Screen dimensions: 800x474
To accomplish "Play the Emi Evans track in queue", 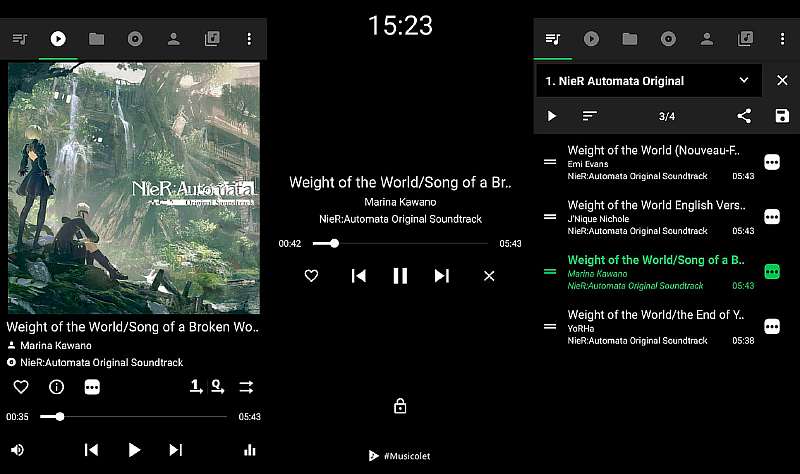I will click(x=650, y=161).
